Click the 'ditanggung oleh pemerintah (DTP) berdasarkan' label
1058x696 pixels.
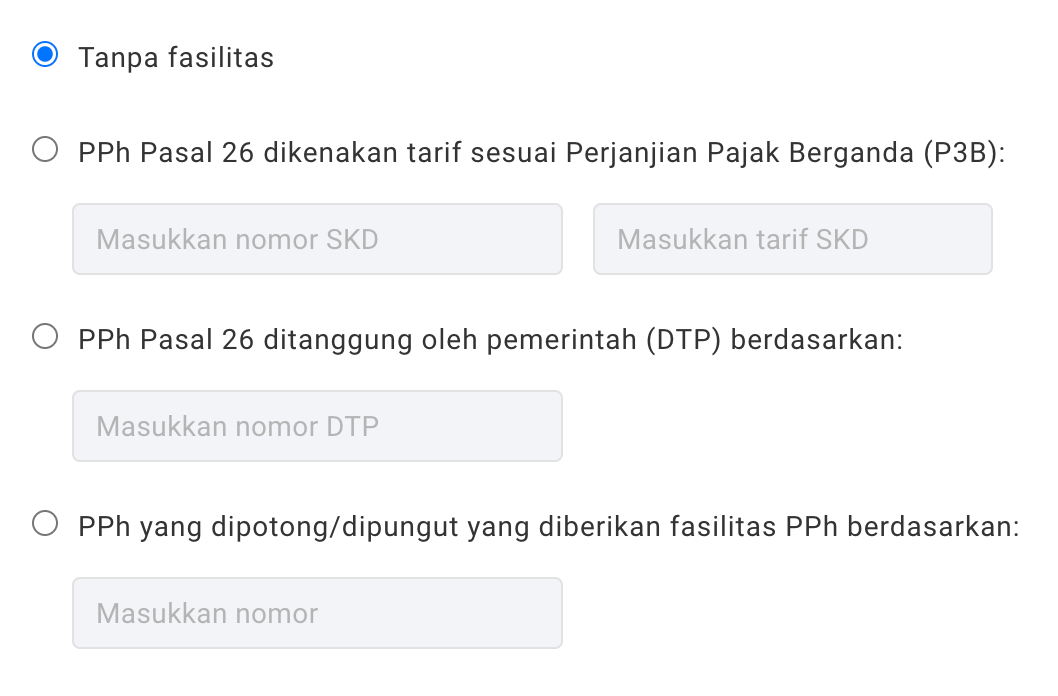coord(580,339)
